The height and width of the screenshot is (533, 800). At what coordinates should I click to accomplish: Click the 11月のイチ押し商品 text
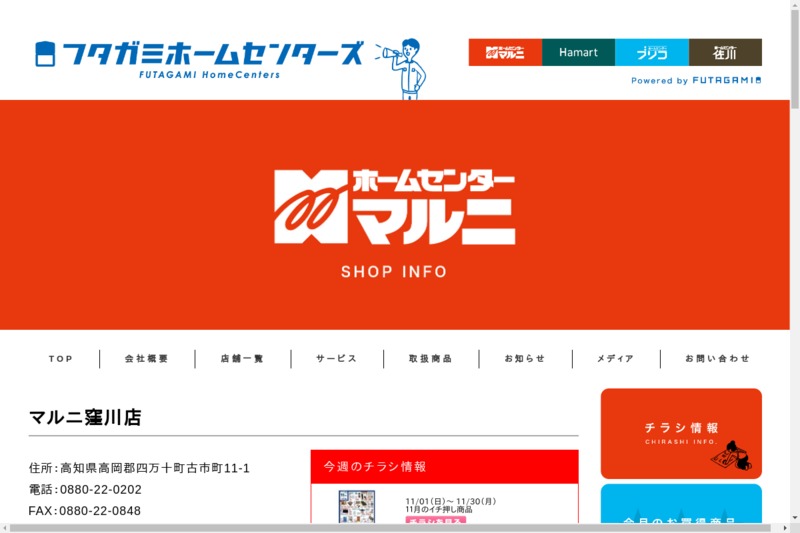coord(439,510)
